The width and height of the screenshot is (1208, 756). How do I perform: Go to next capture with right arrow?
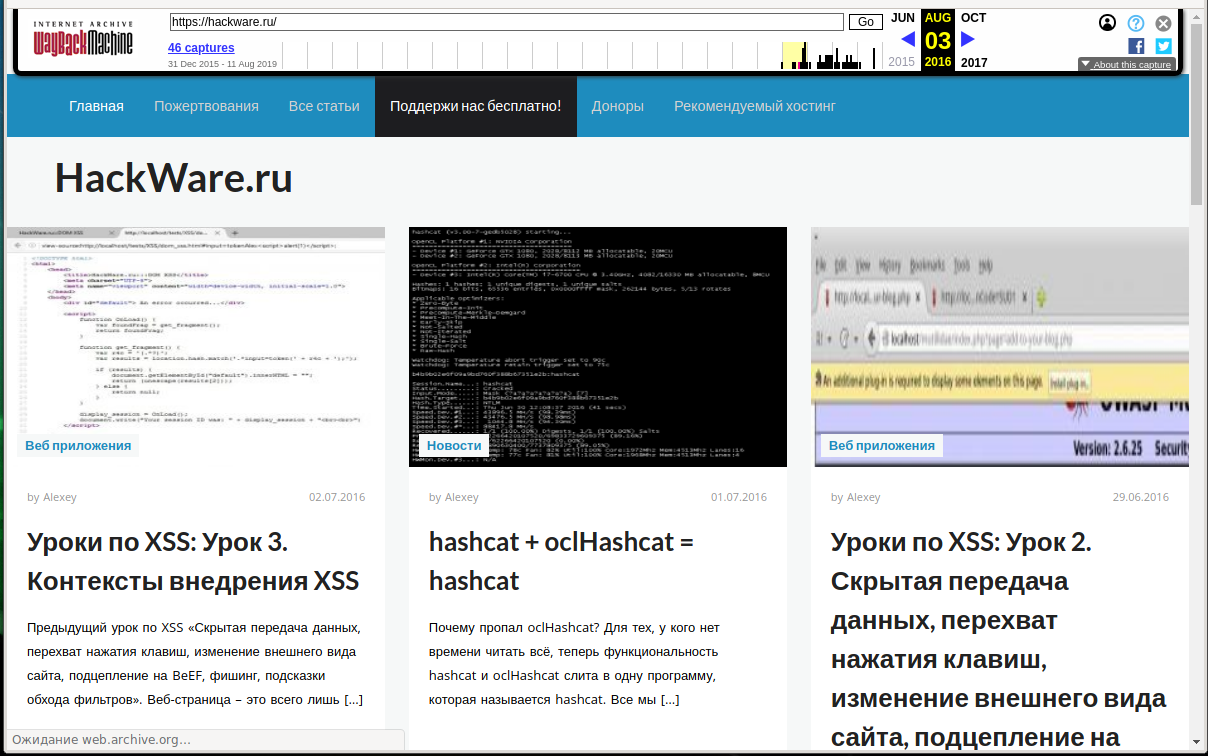(967, 39)
